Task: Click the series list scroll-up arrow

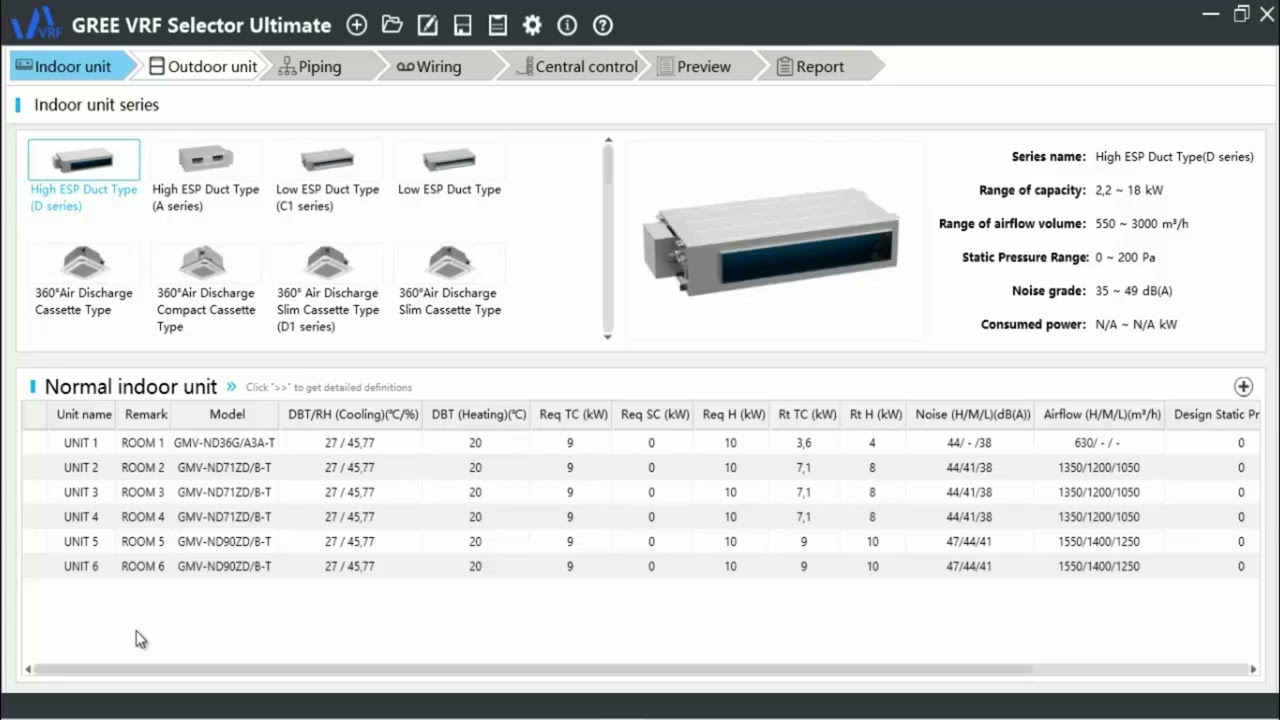Action: click(607, 142)
